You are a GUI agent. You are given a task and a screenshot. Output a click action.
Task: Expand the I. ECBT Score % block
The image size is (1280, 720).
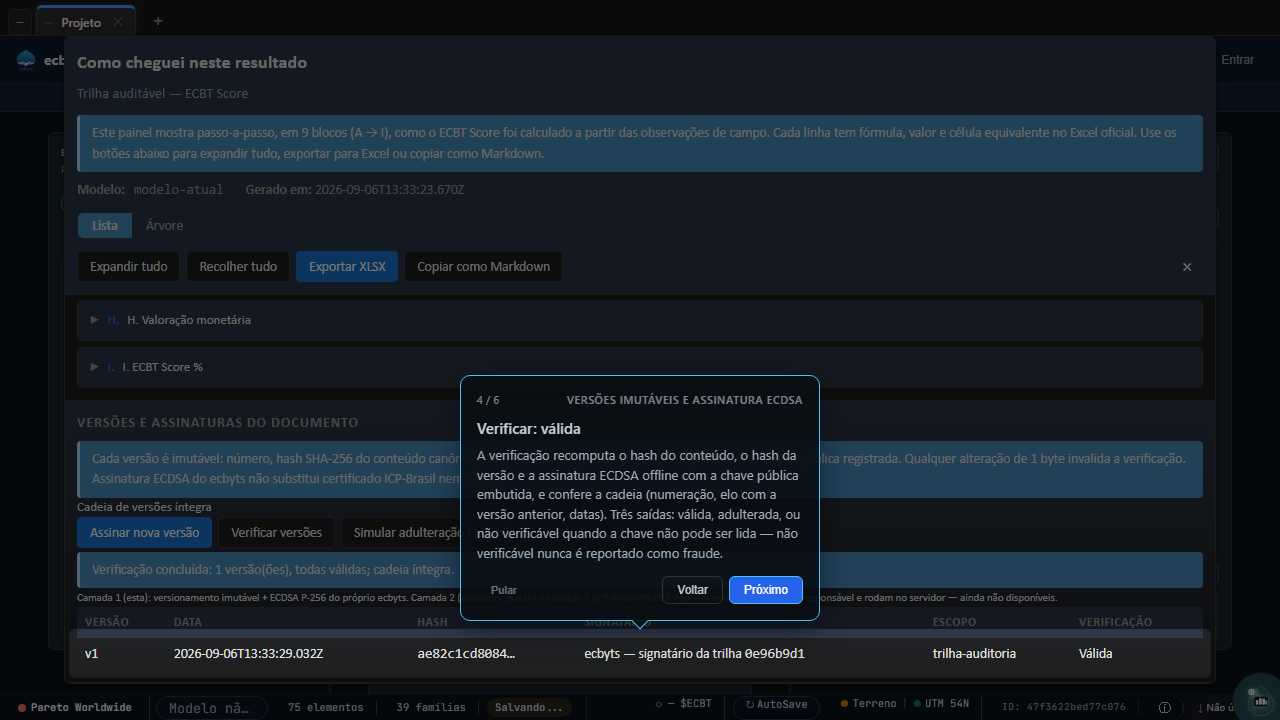point(640,367)
